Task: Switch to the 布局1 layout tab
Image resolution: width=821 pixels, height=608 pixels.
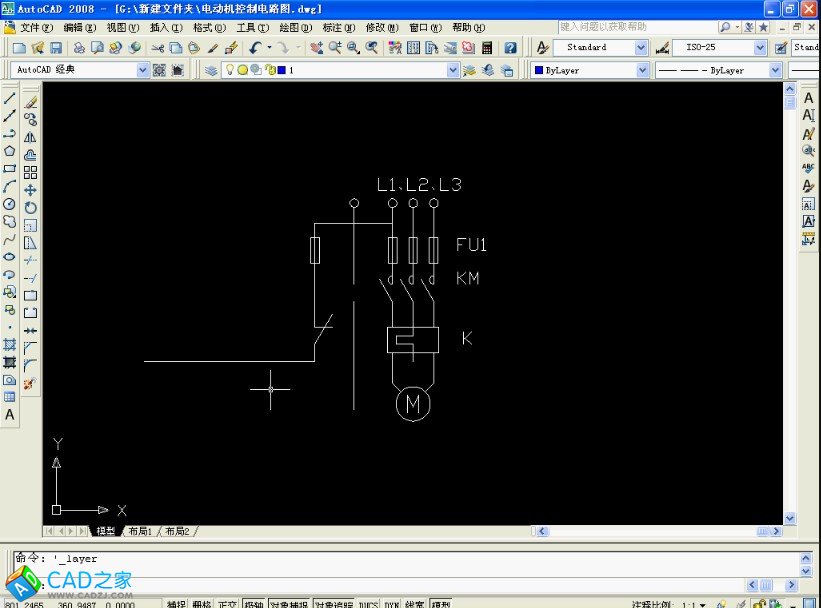Action: [140, 531]
